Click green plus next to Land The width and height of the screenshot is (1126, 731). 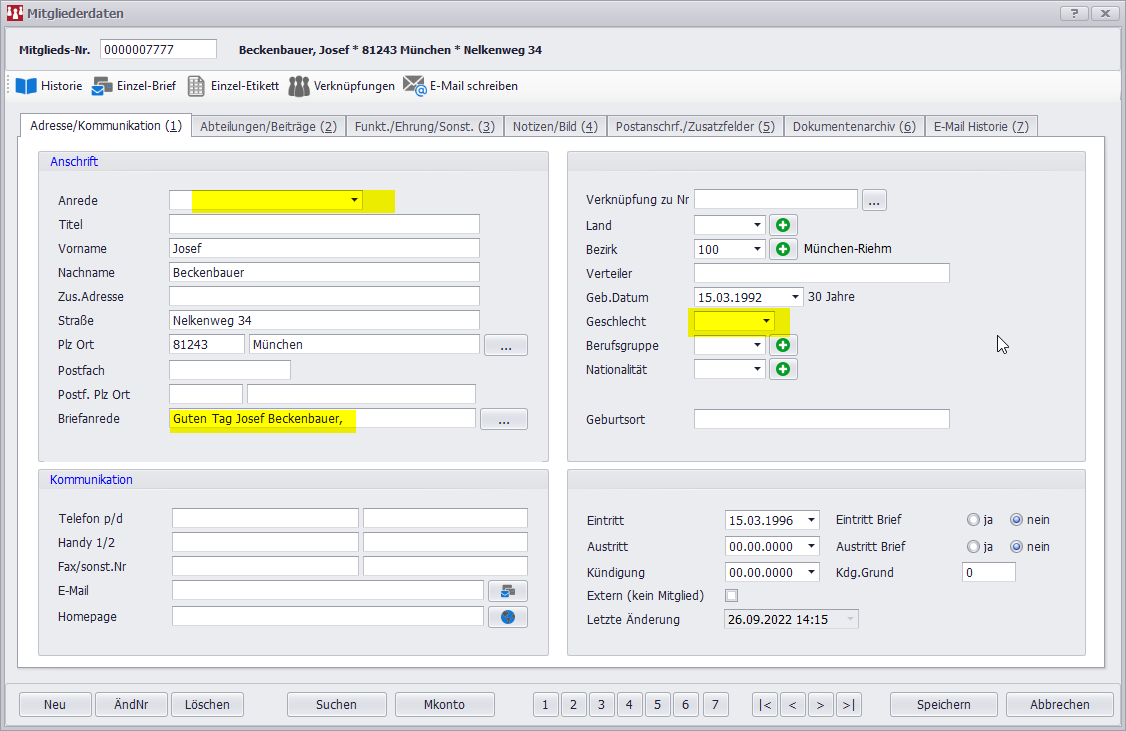click(783, 225)
